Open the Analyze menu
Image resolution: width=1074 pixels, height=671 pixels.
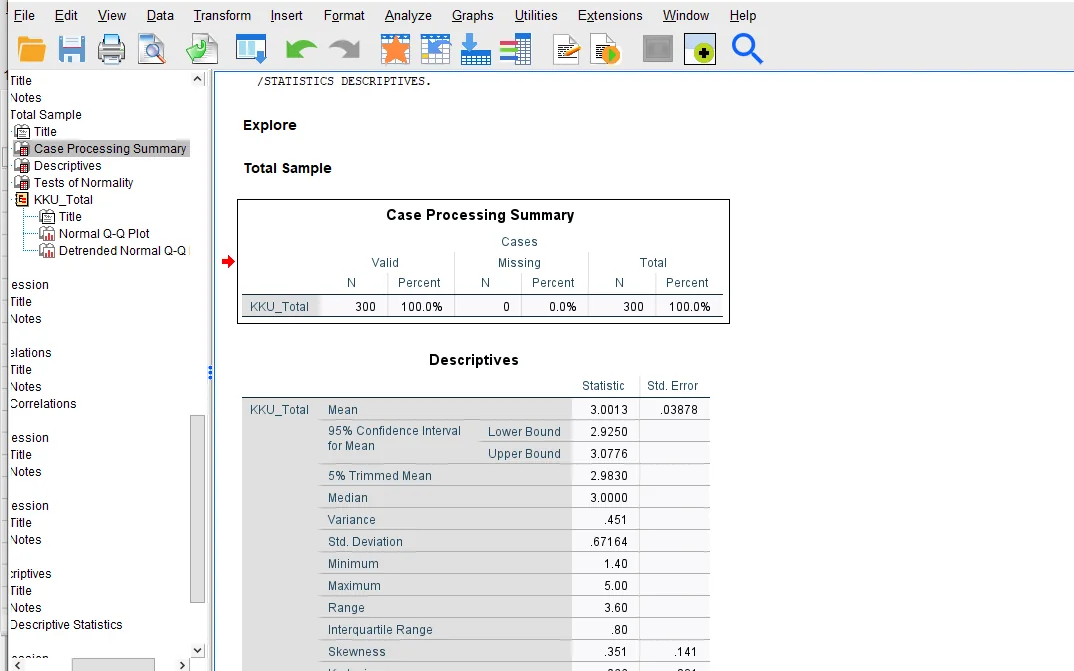(408, 15)
